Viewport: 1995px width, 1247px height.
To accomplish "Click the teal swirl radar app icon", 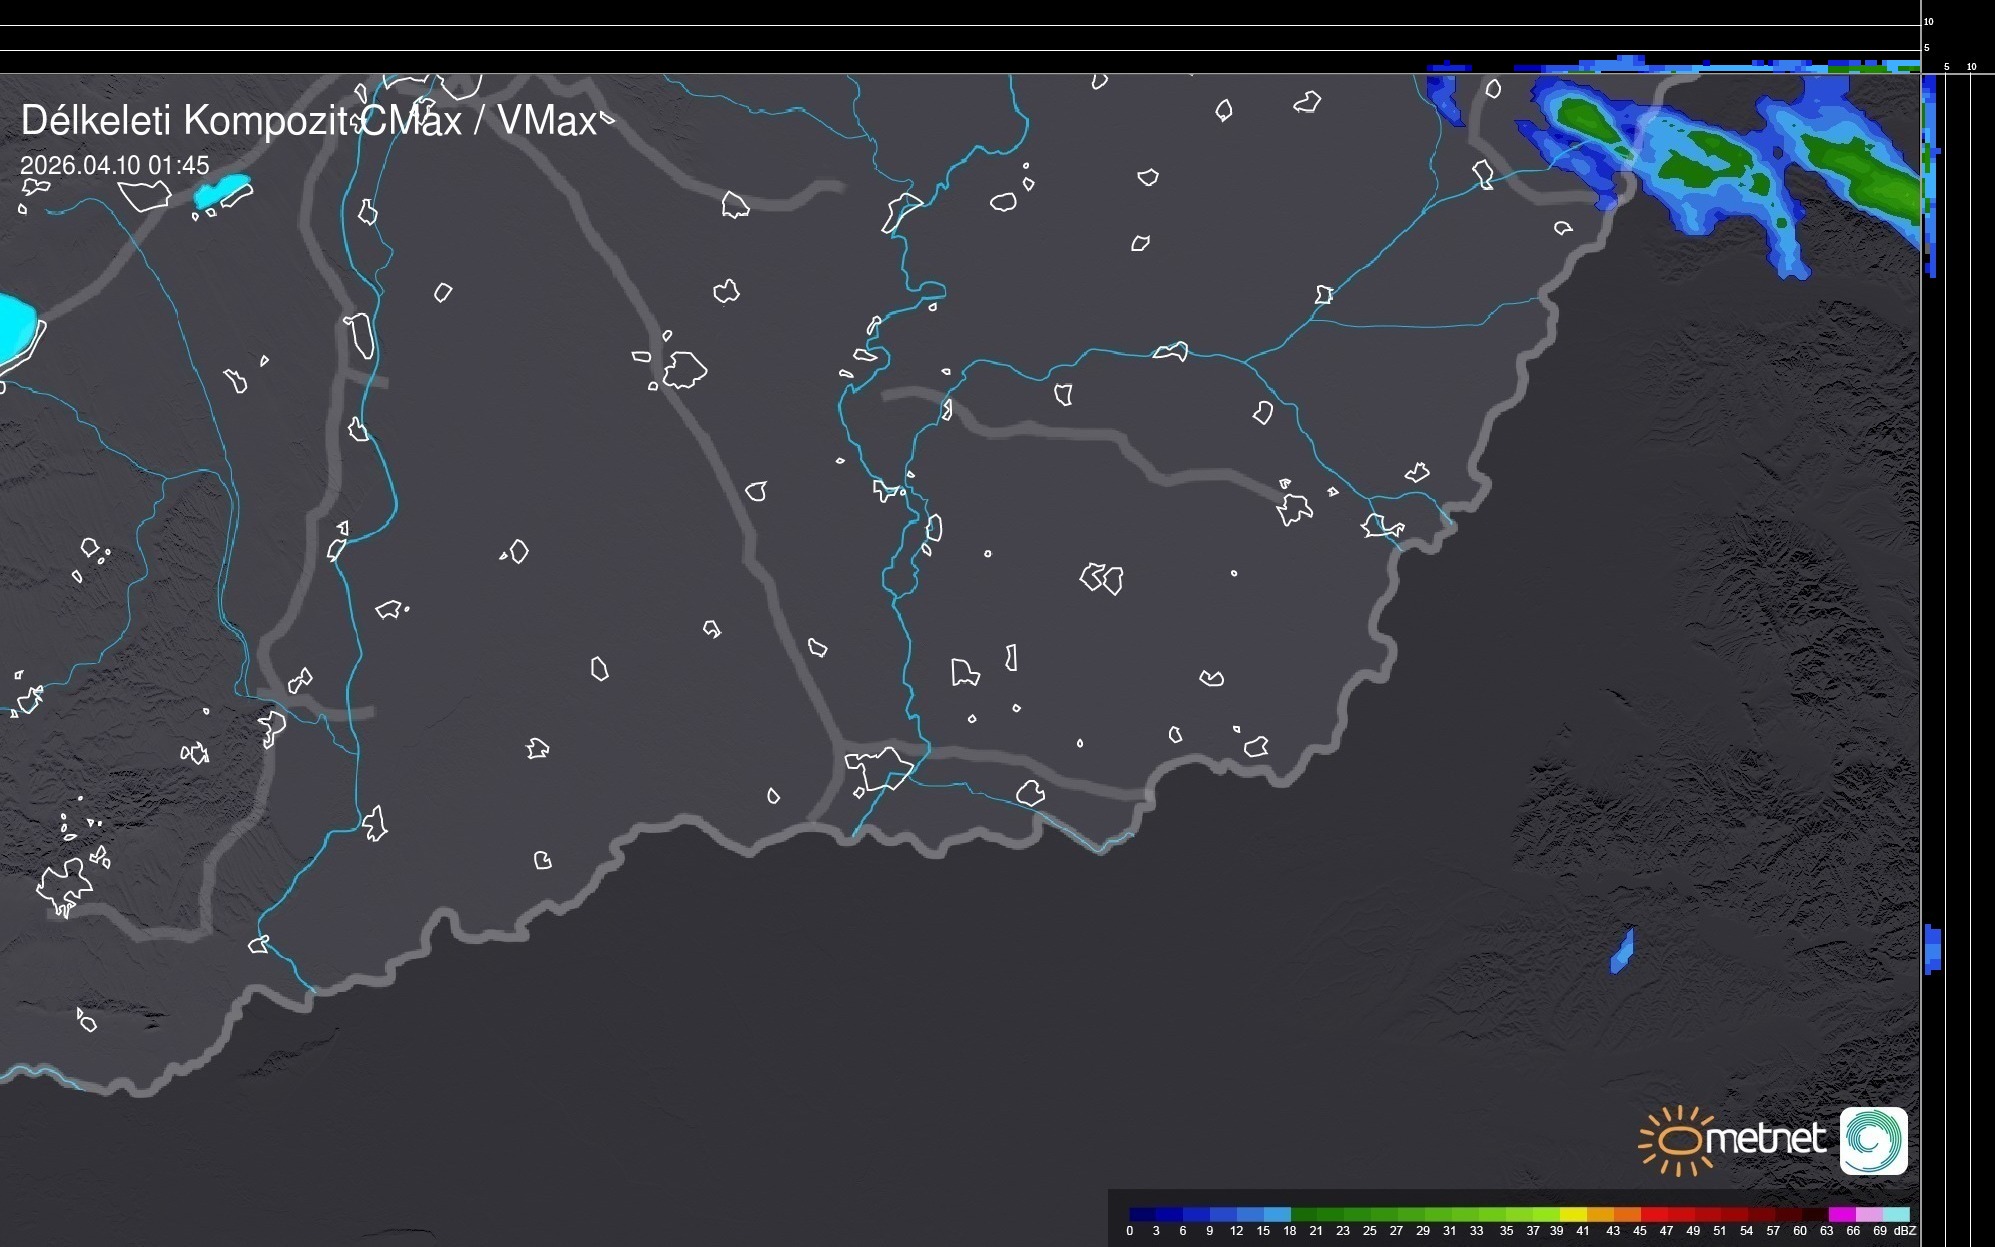I will tap(1873, 1140).
